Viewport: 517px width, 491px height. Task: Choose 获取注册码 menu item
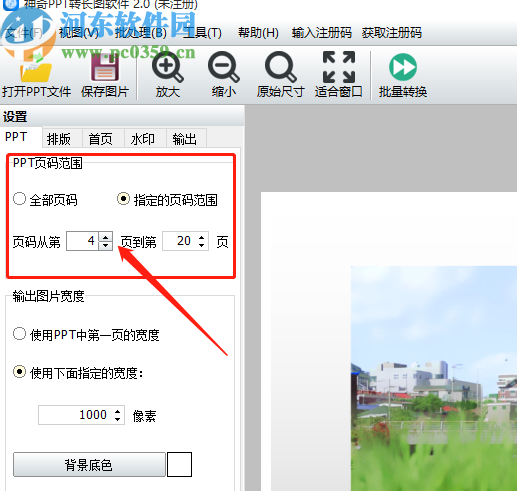tap(392, 33)
